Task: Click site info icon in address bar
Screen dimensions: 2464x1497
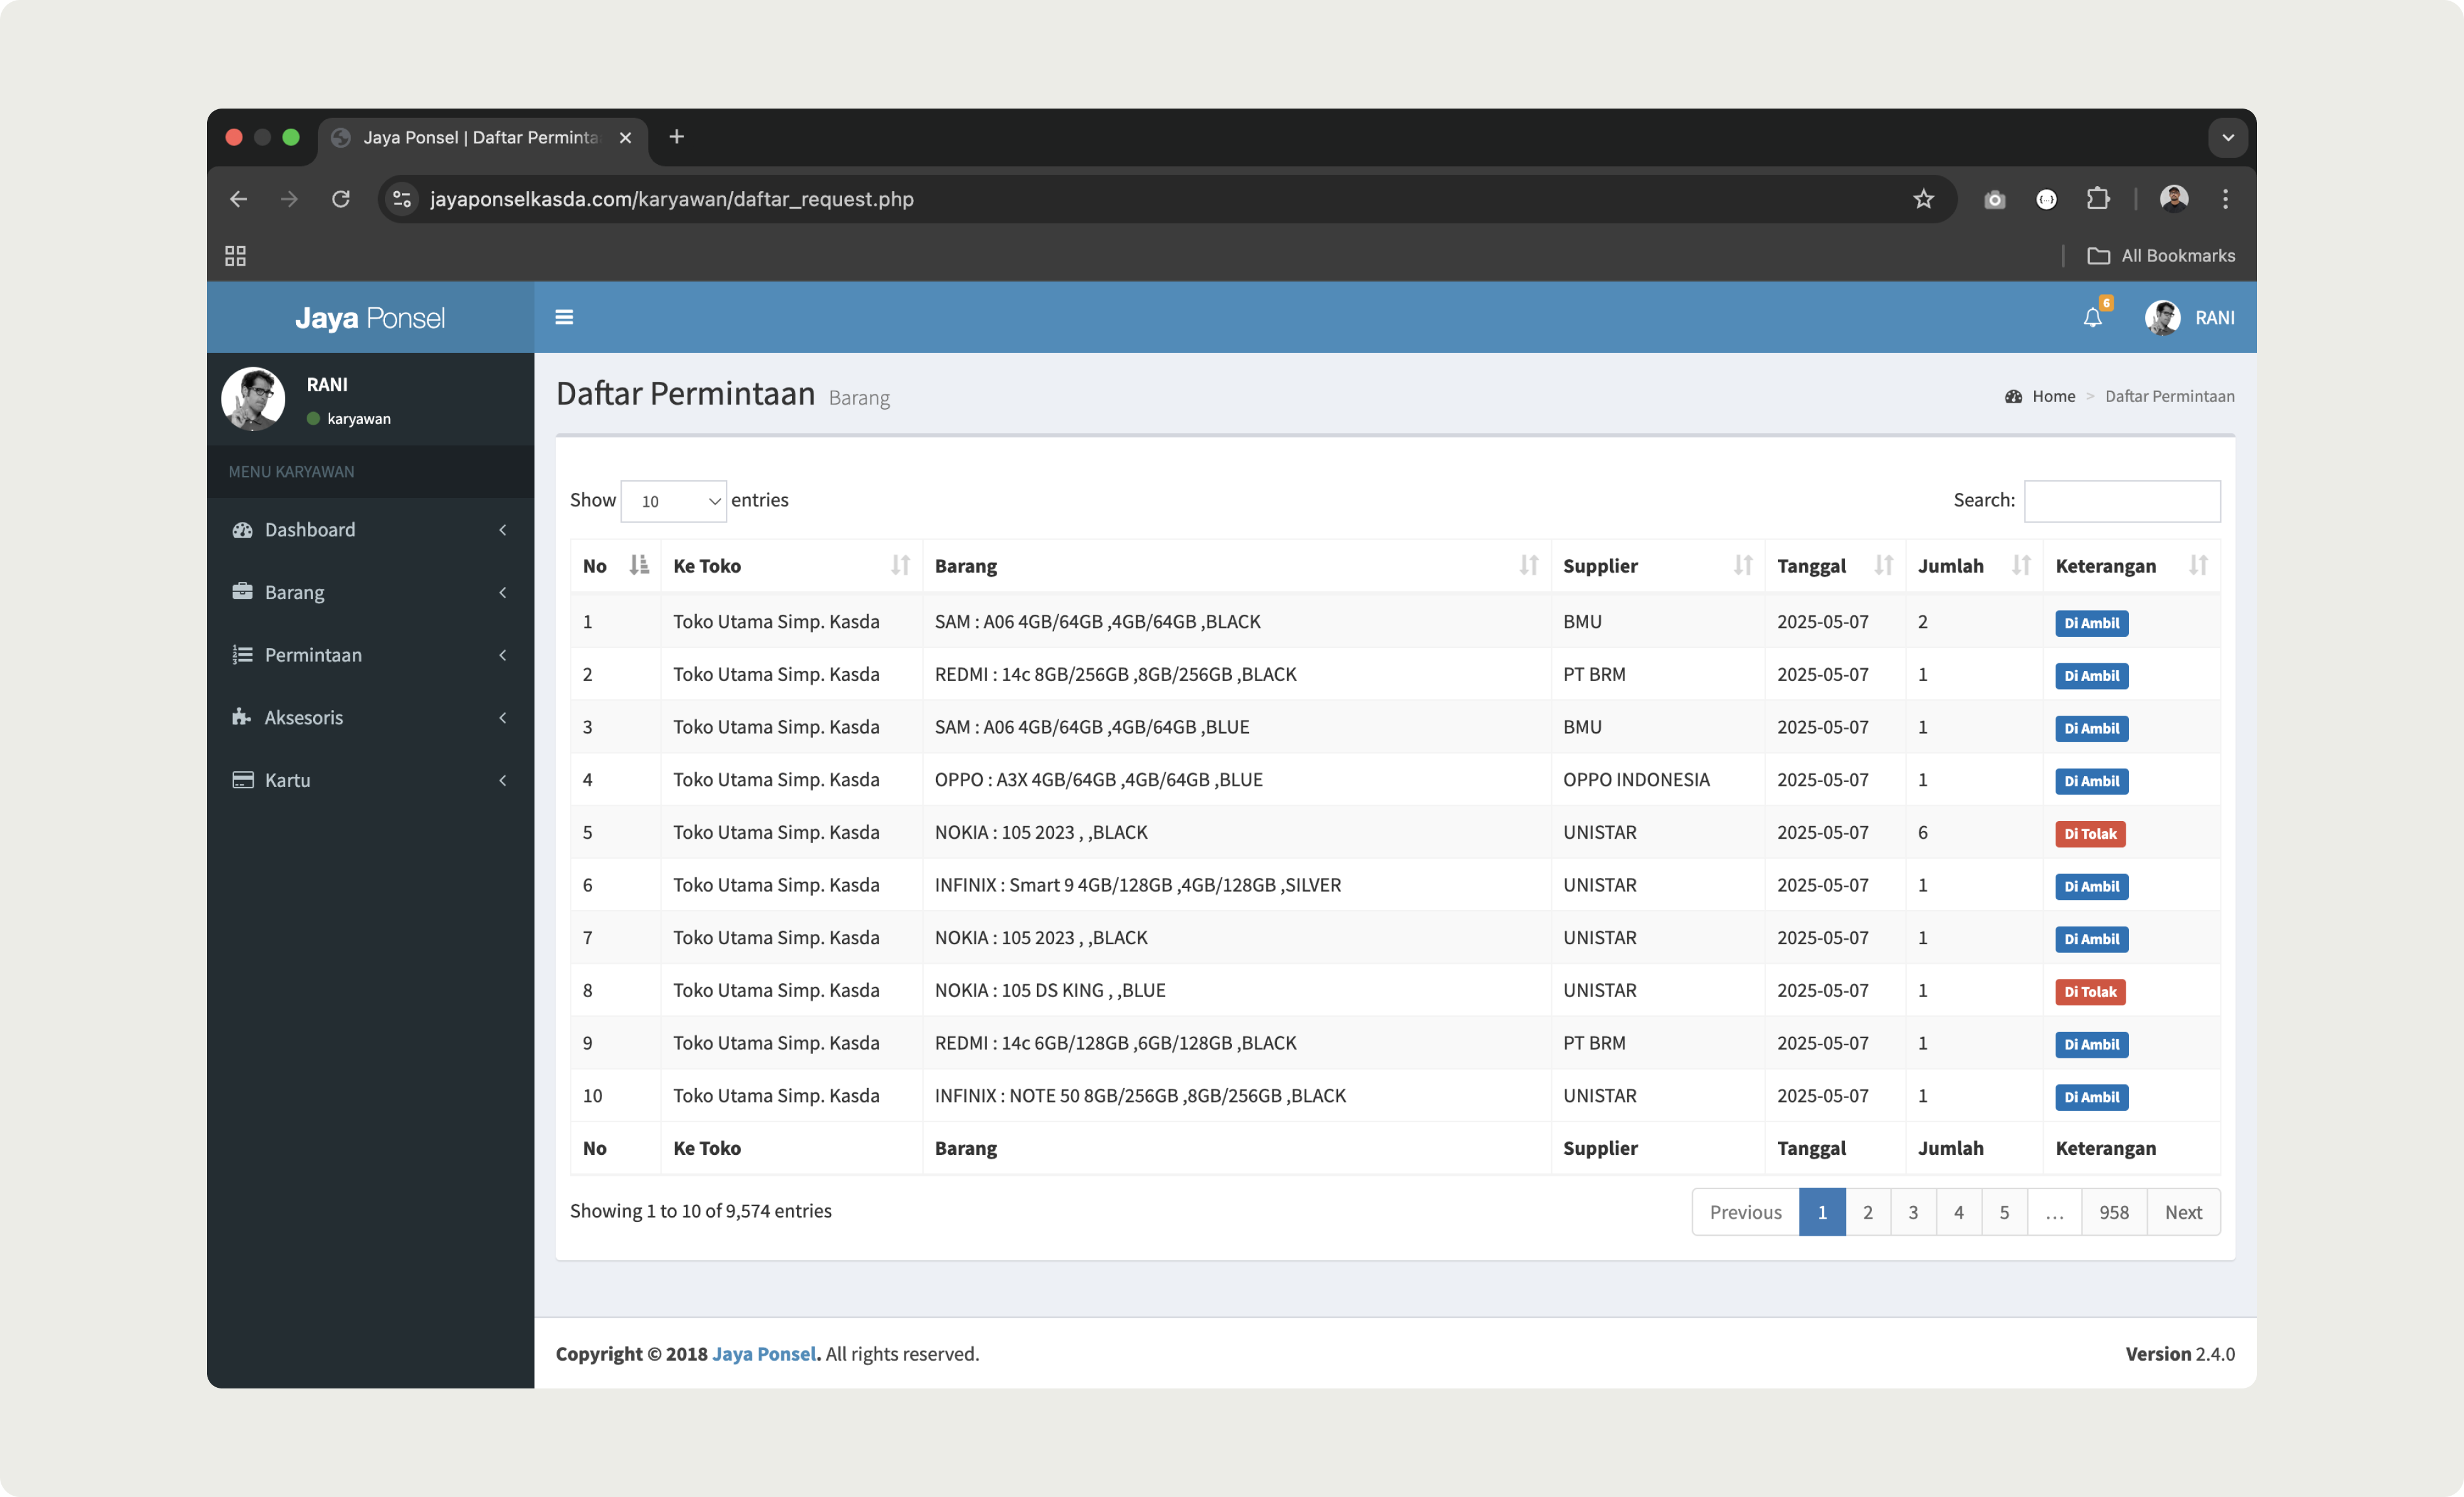Action: click(x=402, y=199)
